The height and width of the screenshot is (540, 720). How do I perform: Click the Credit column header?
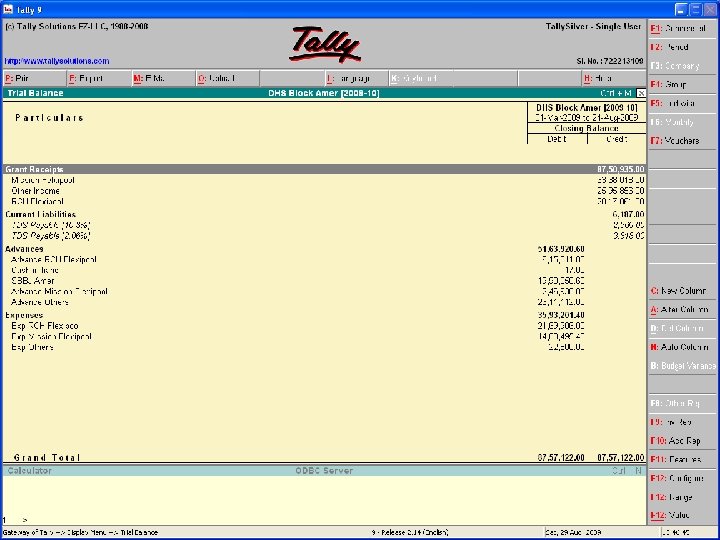click(617, 139)
